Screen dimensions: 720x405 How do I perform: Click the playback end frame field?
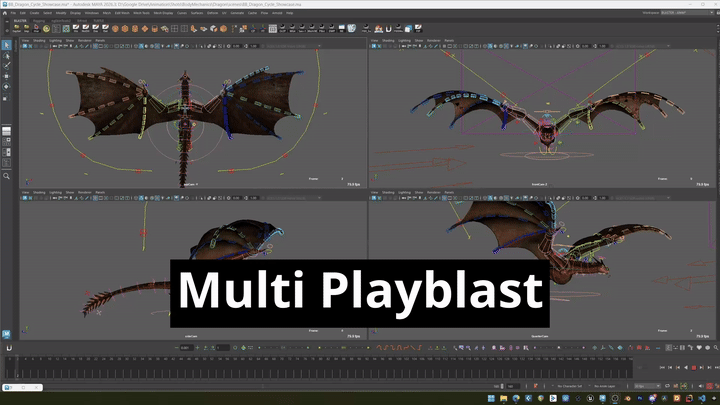tap(513, 386)
